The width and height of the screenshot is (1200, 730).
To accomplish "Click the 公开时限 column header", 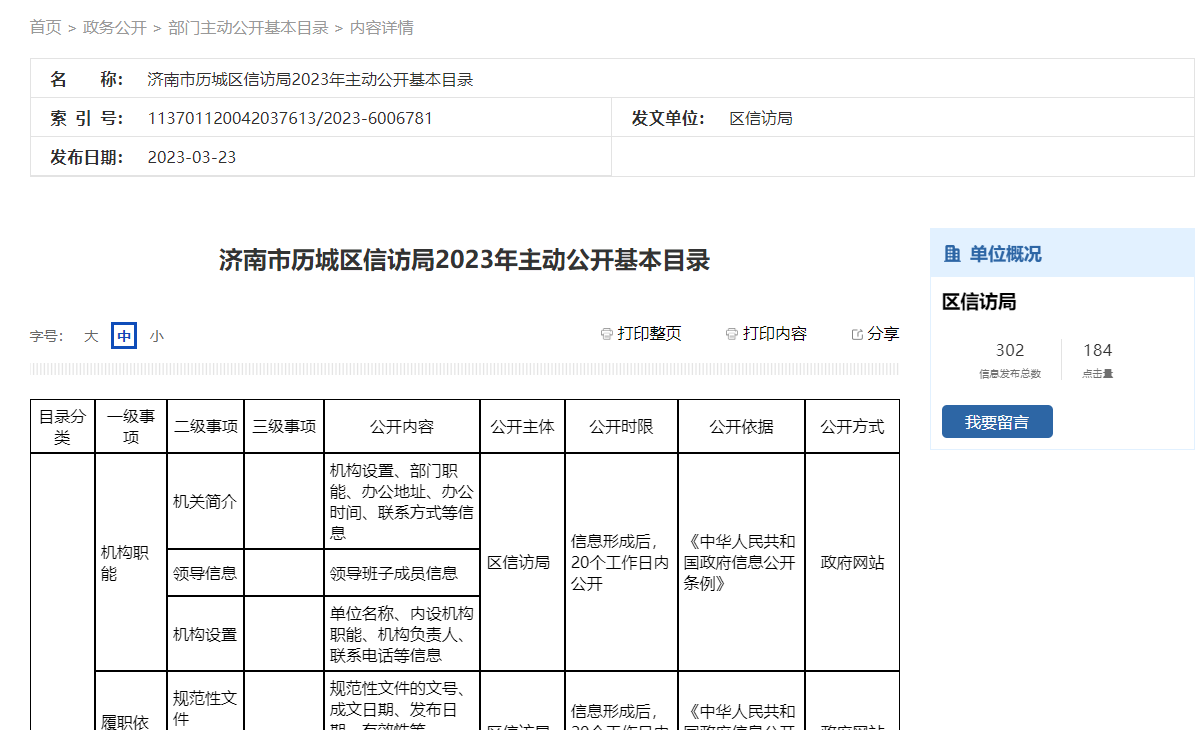I will point(621,427).
